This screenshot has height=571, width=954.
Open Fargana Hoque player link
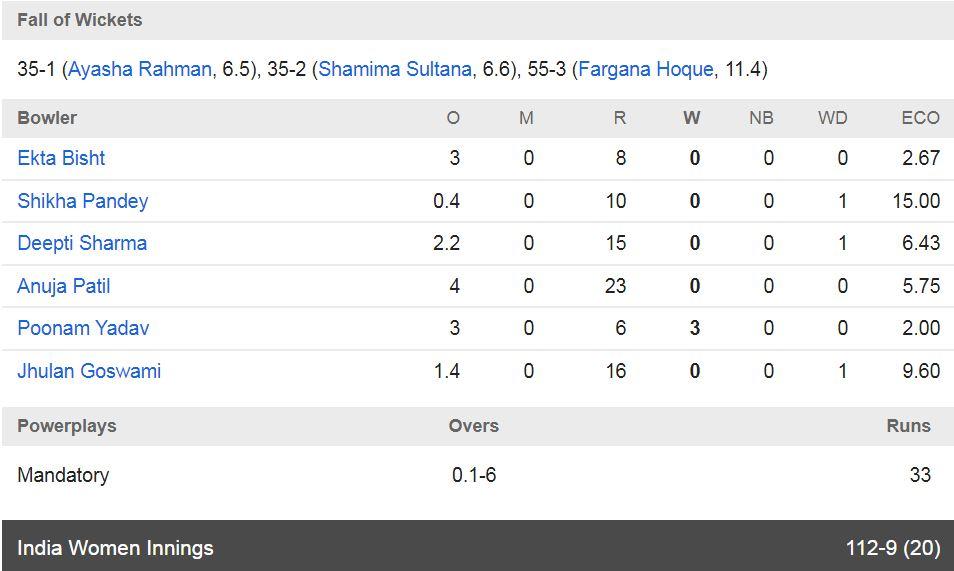pos(646,69)
